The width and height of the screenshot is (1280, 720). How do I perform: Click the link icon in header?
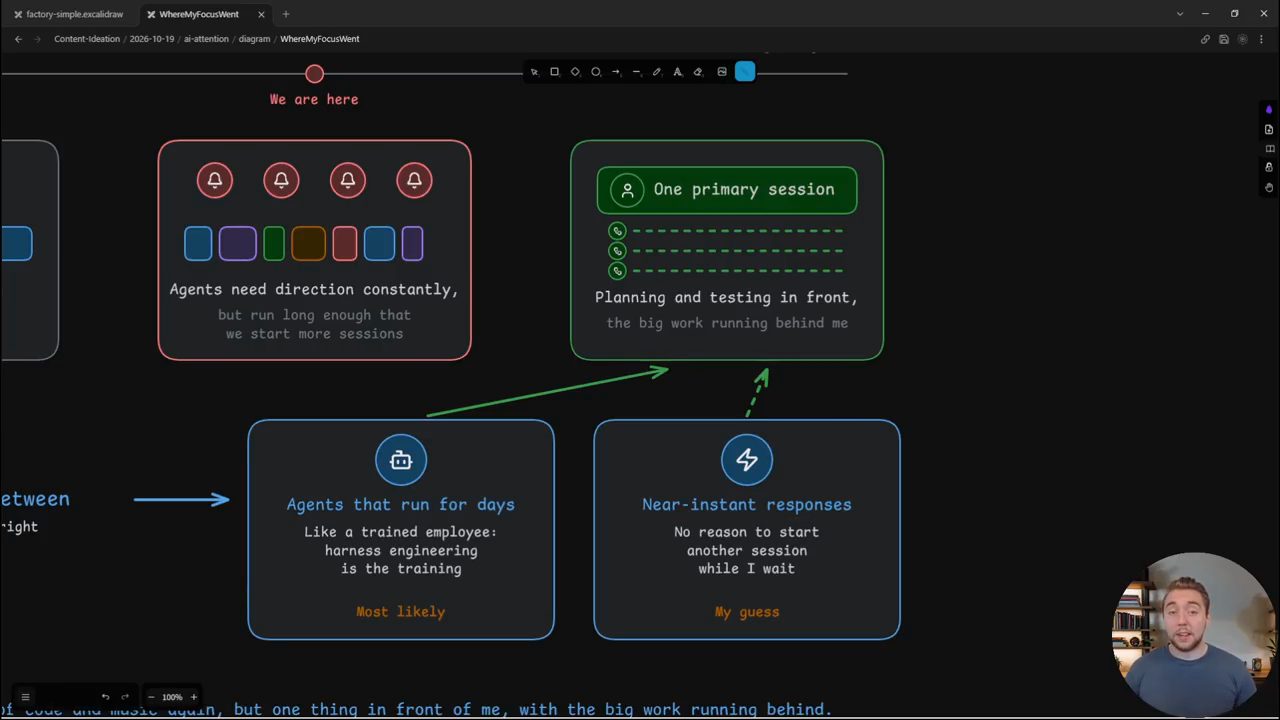click(1205, 39)
